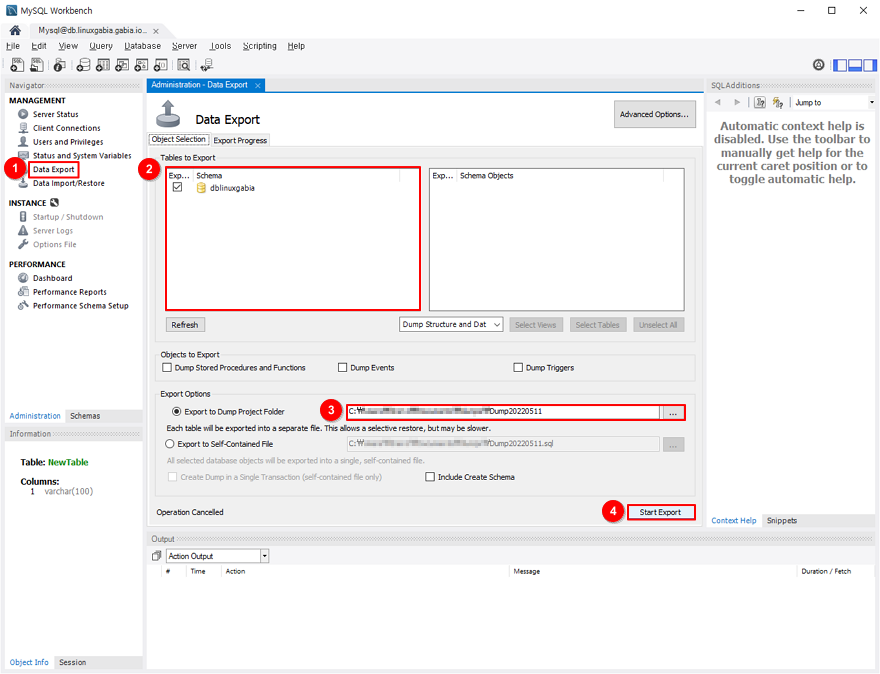The image size is (880, 674).
Task: Click create new view toolbar icon
Action: [122, 65]
